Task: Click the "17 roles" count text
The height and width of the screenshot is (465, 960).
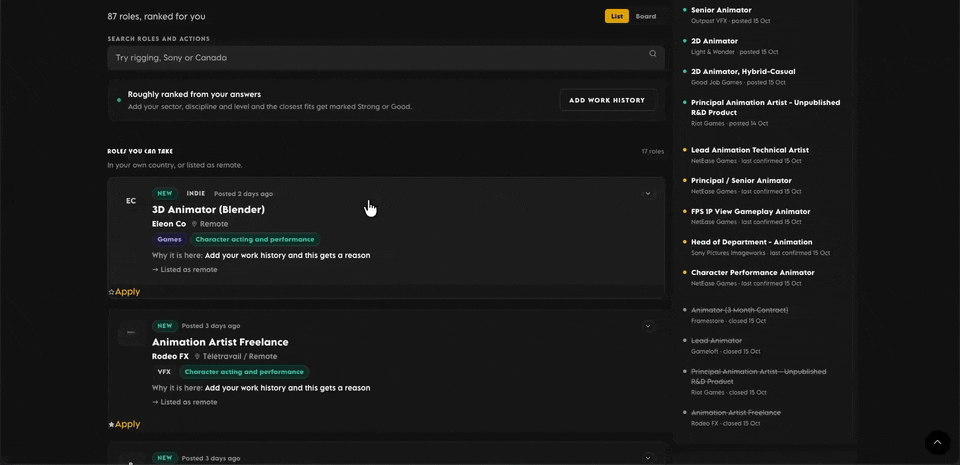Action: point(653,151)
